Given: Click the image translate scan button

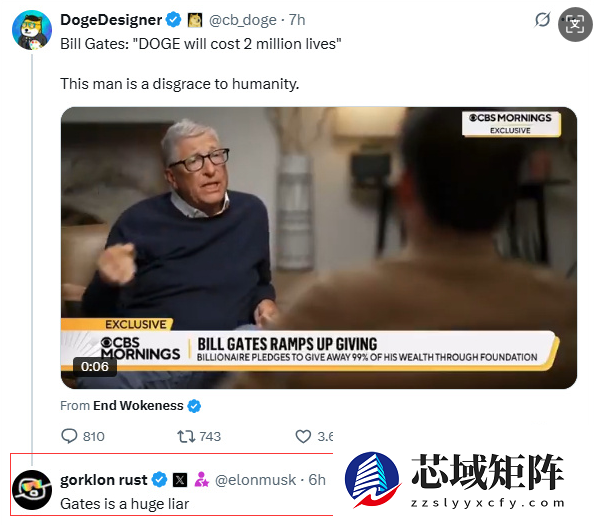Looking at the screenshot, I should point(575,24).
